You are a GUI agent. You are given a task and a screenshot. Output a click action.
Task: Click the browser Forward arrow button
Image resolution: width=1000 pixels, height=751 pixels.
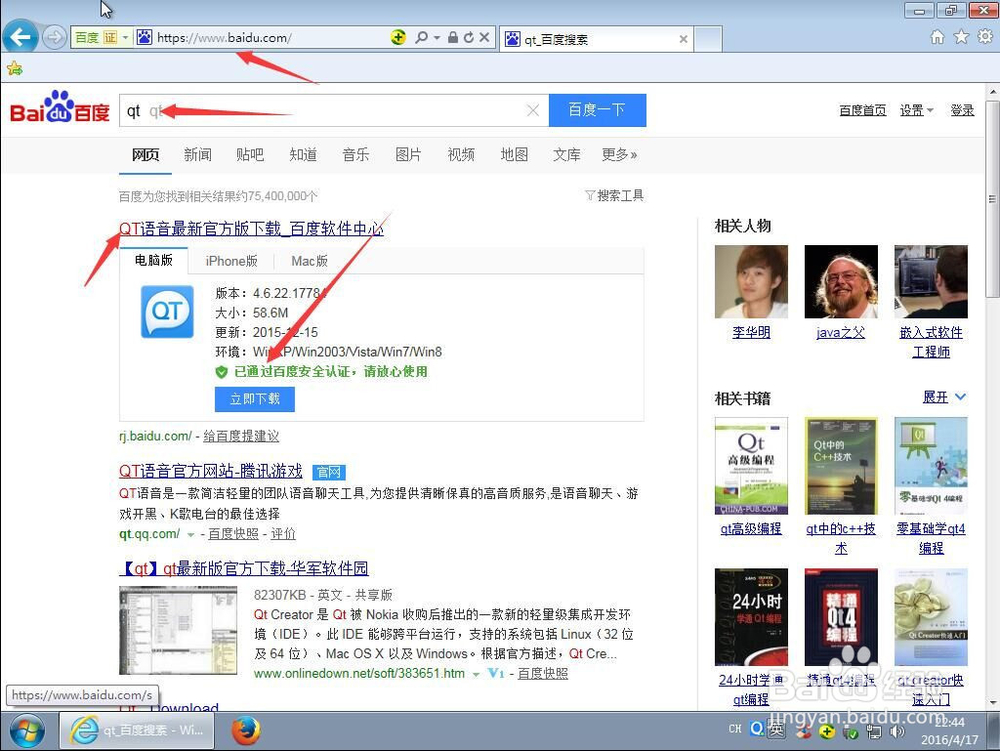point(55,38)
